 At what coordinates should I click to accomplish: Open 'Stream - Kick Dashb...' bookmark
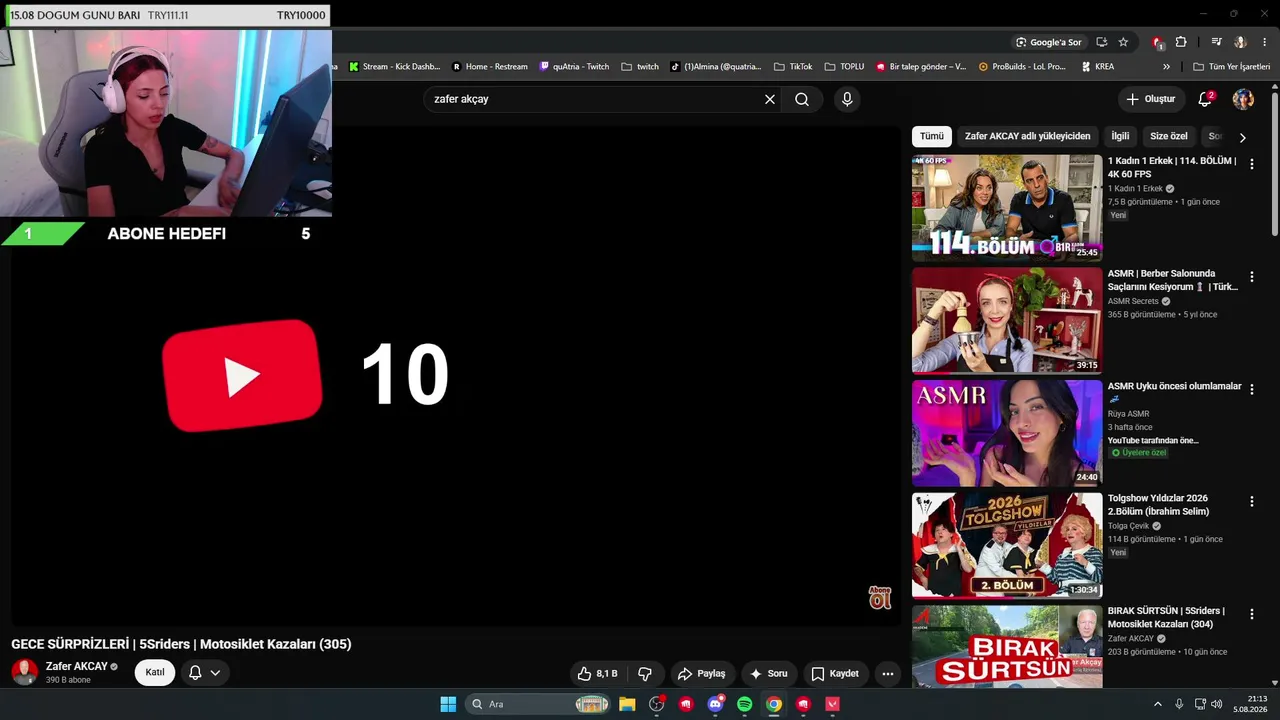(394, 67)
